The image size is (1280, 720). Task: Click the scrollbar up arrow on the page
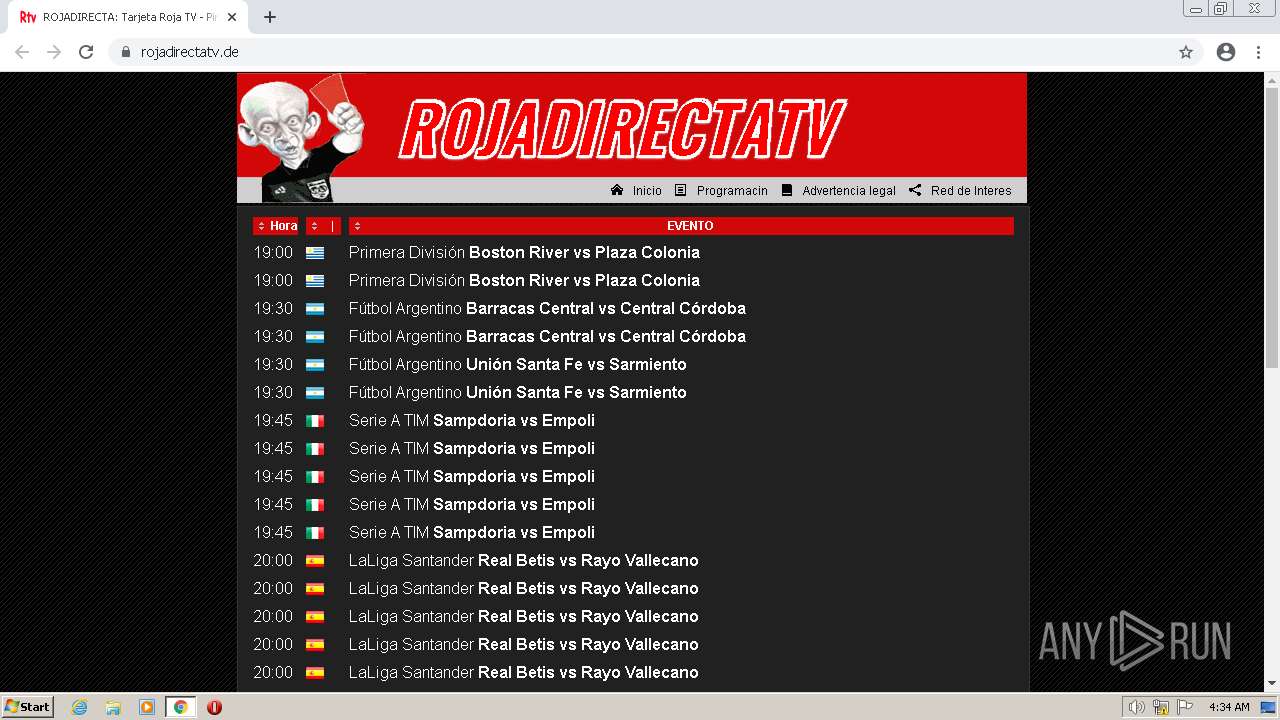pyautogui.click(x=1272, y=79)
